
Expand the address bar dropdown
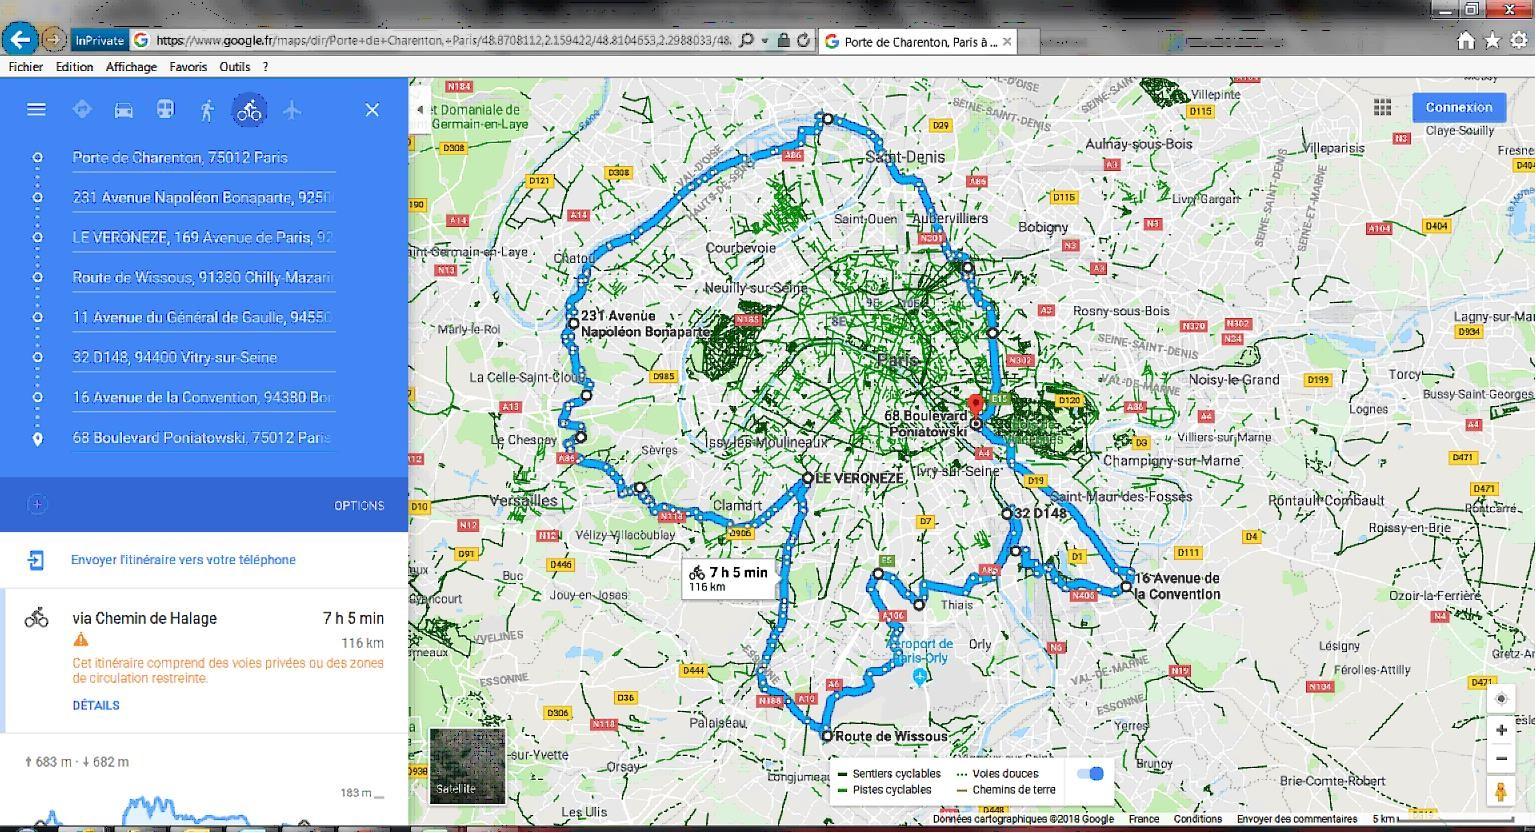(765, 41)
